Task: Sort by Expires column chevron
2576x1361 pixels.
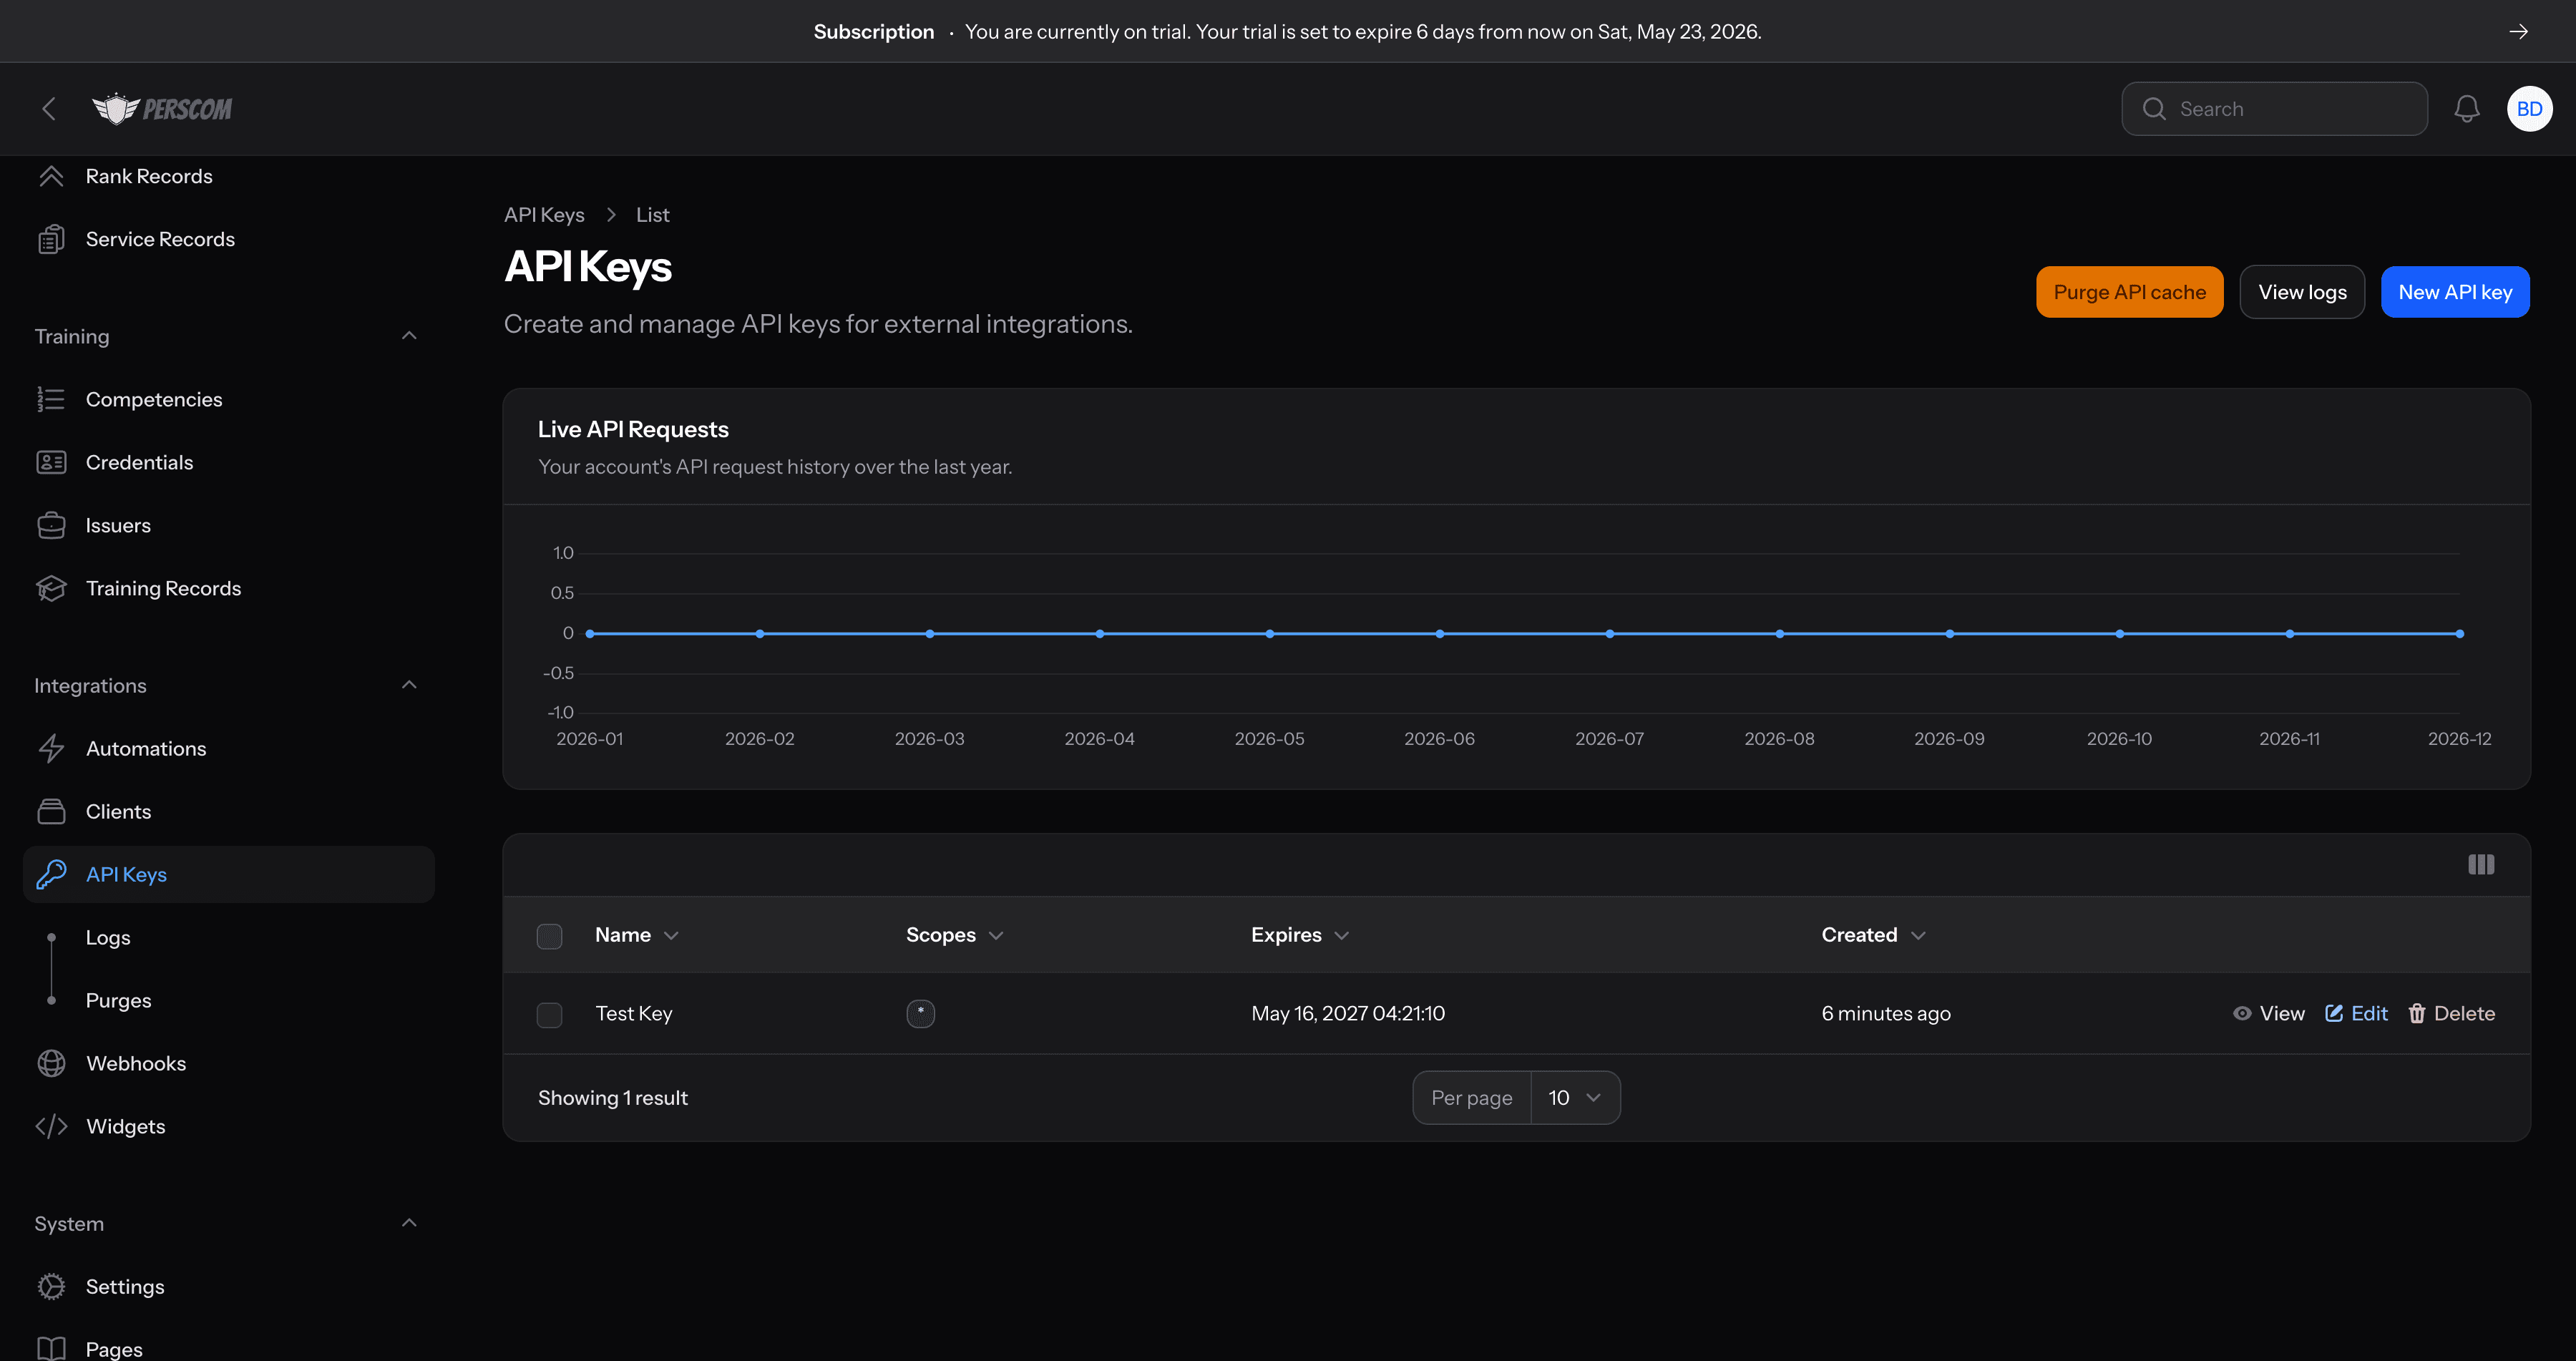Action: tap(1342, 936)
